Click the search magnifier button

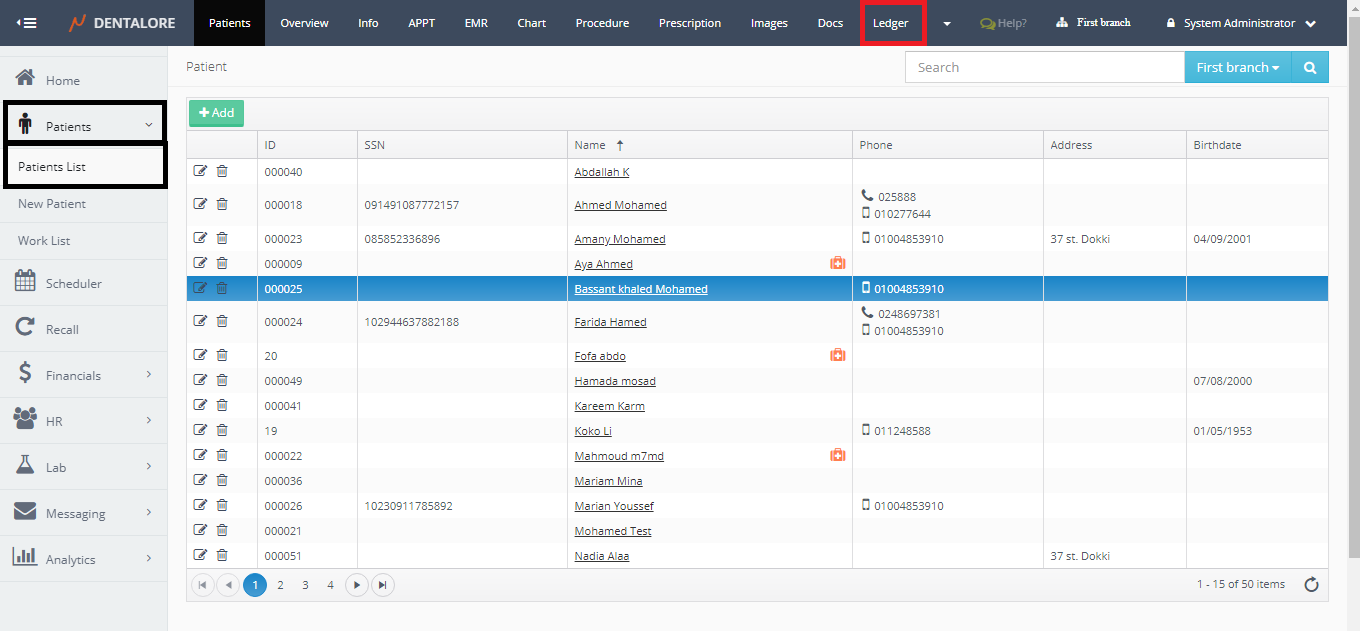coord(1309,67)
